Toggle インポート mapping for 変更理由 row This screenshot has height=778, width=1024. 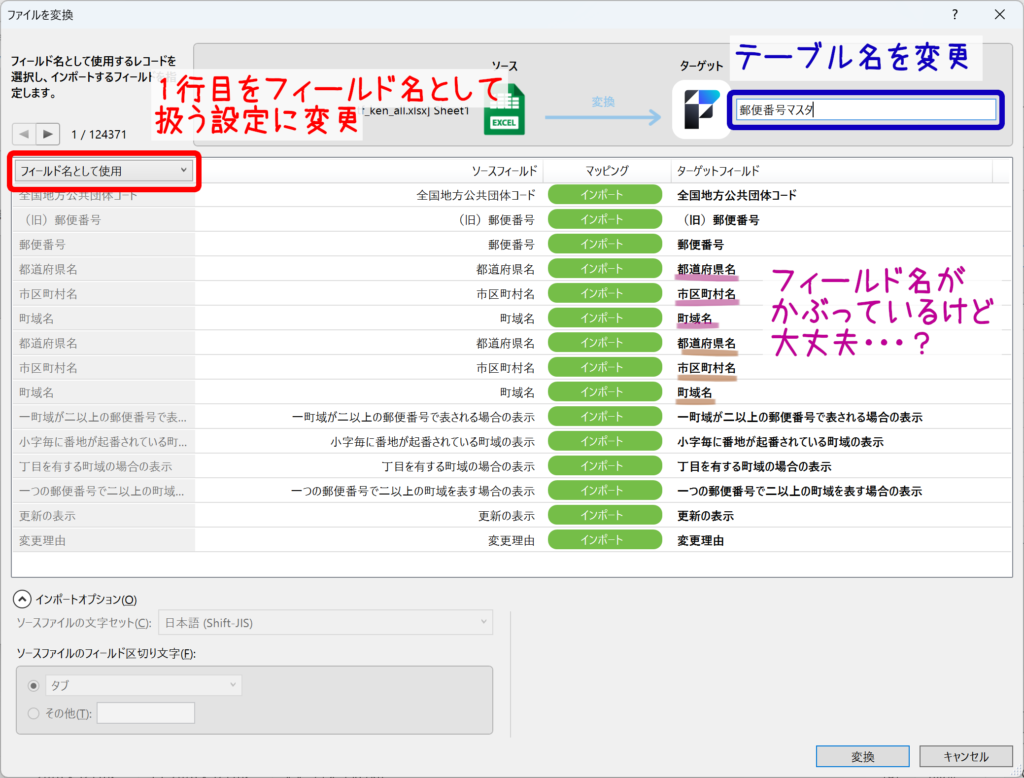click(x=605, y=540)
